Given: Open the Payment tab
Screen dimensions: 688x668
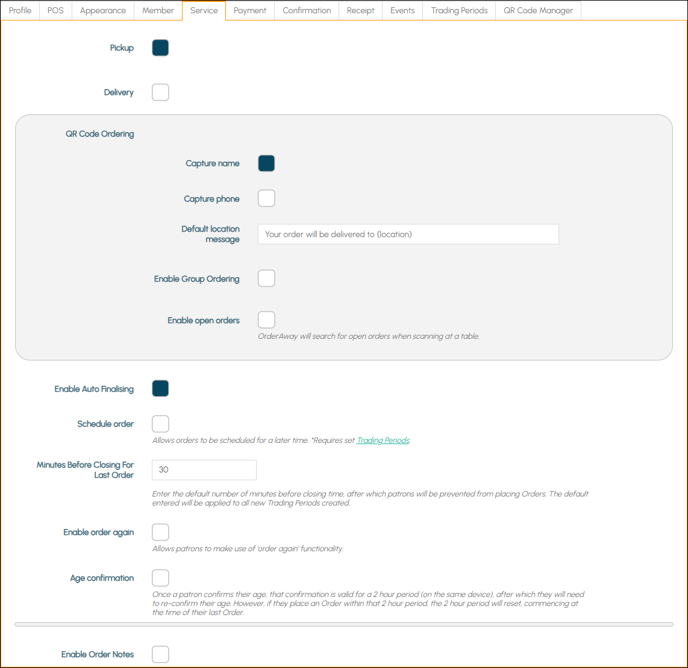Looking at the screenshot, I should 250,11.
